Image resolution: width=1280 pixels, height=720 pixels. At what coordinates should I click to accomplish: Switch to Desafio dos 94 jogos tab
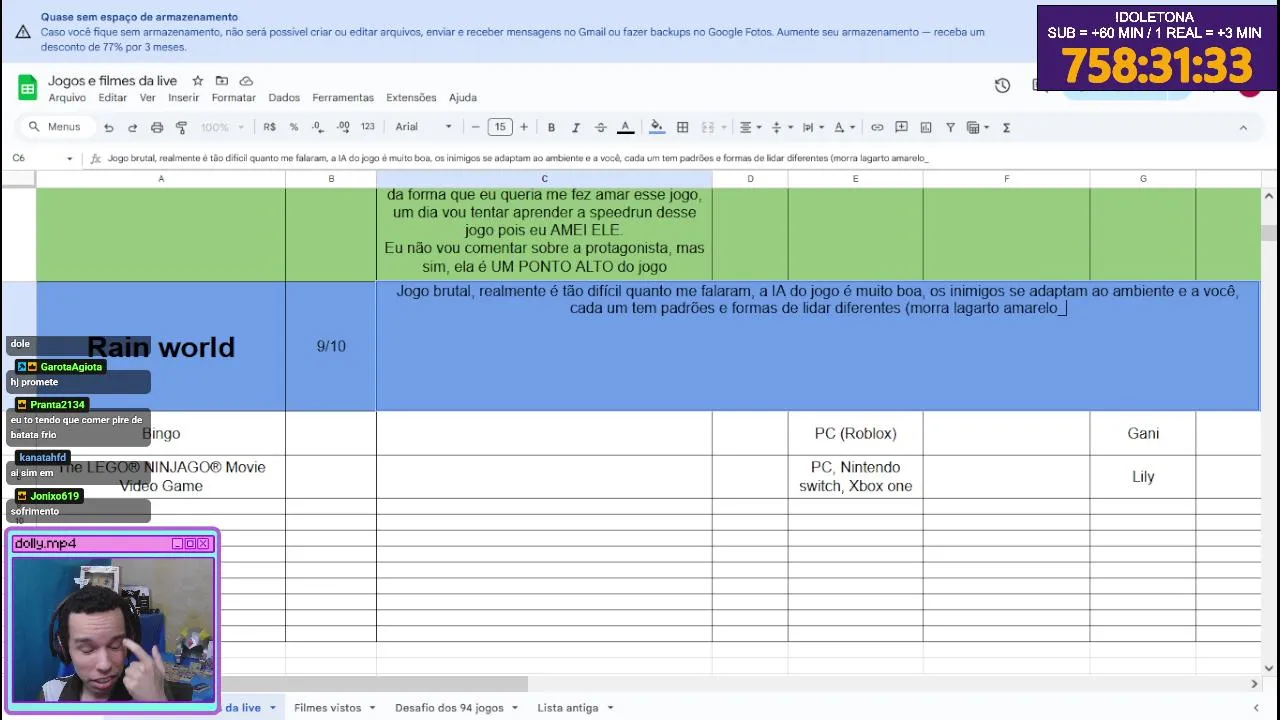click(449, 708)
